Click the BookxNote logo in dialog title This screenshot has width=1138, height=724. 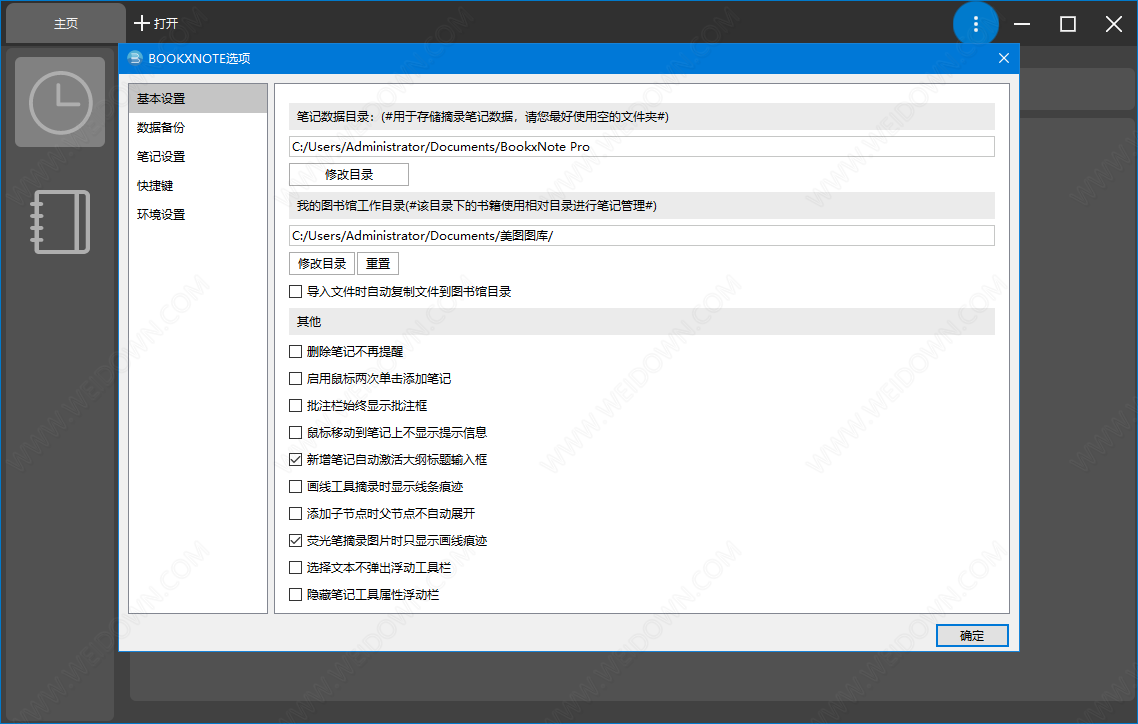[x=135, y=58]
